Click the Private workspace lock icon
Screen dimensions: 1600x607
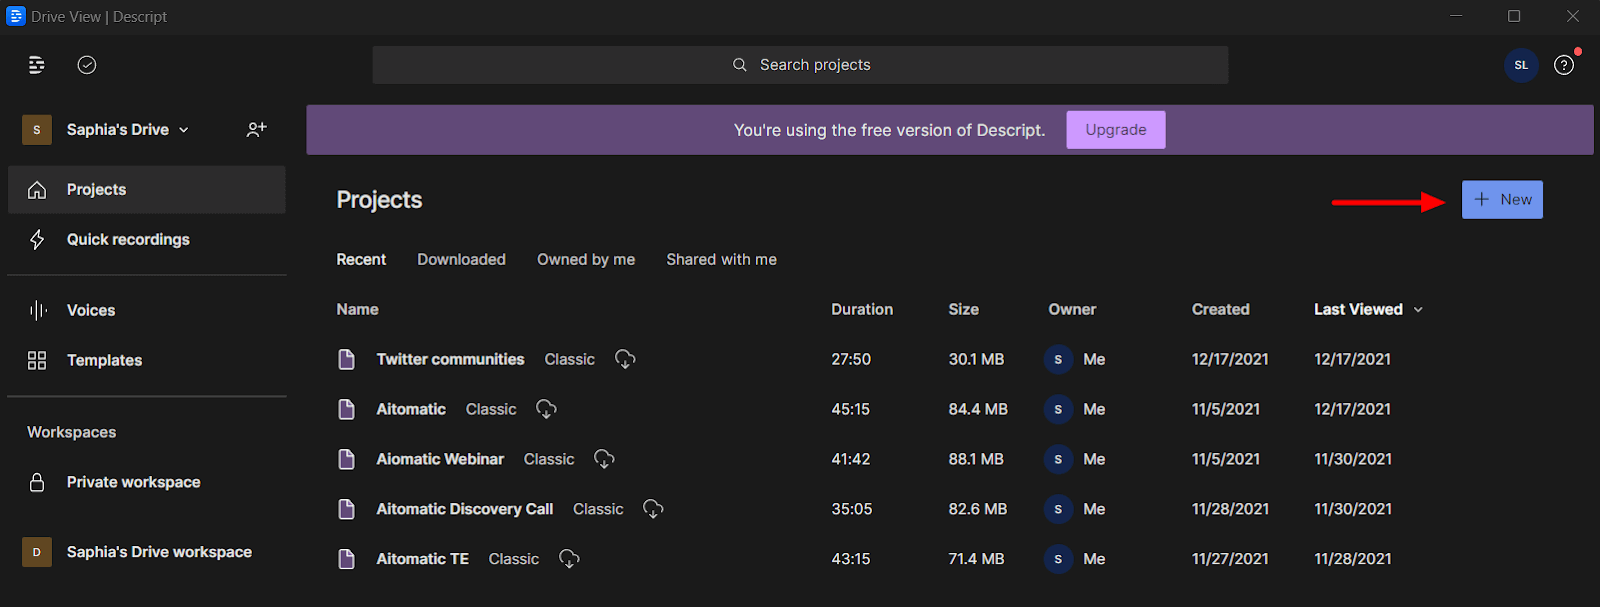[37, 482]
